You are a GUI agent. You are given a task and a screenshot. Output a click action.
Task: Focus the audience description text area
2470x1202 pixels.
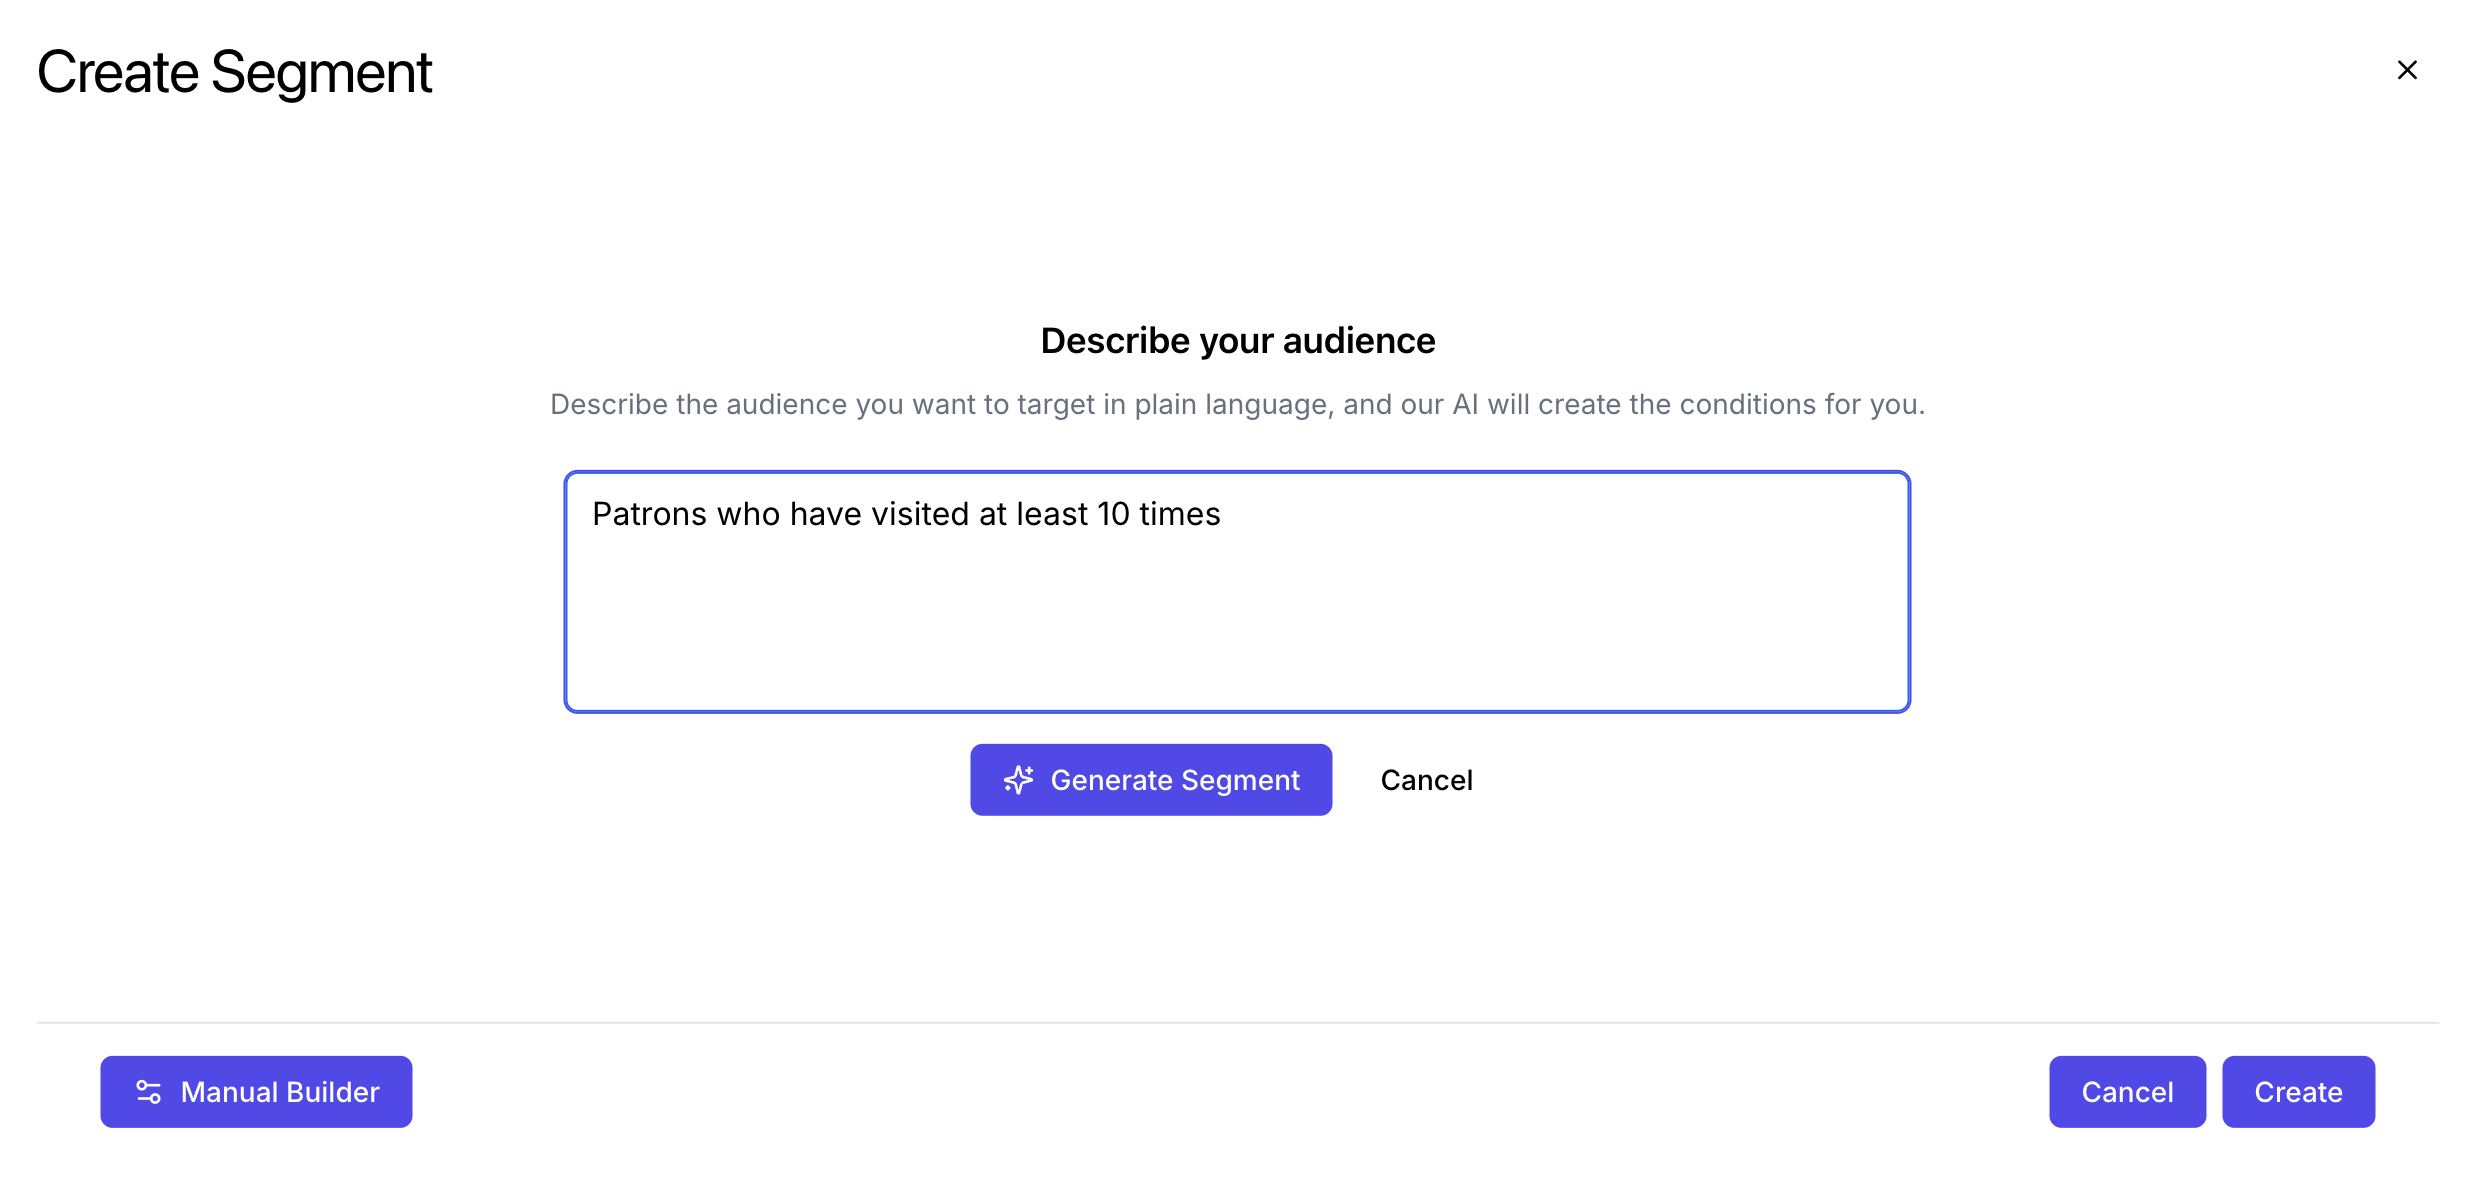(x=1237, y=592)
